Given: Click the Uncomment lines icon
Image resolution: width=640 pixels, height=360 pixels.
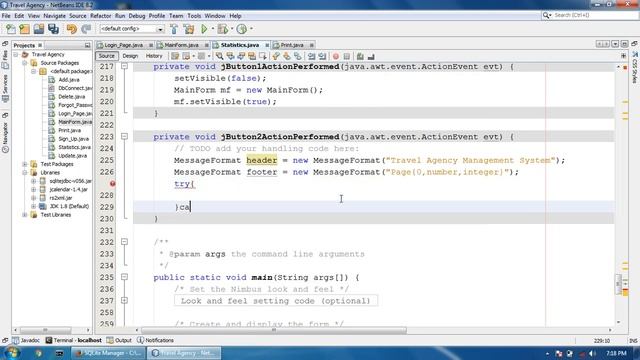Looking at the screenshot, I should click(x=371, y=56).
